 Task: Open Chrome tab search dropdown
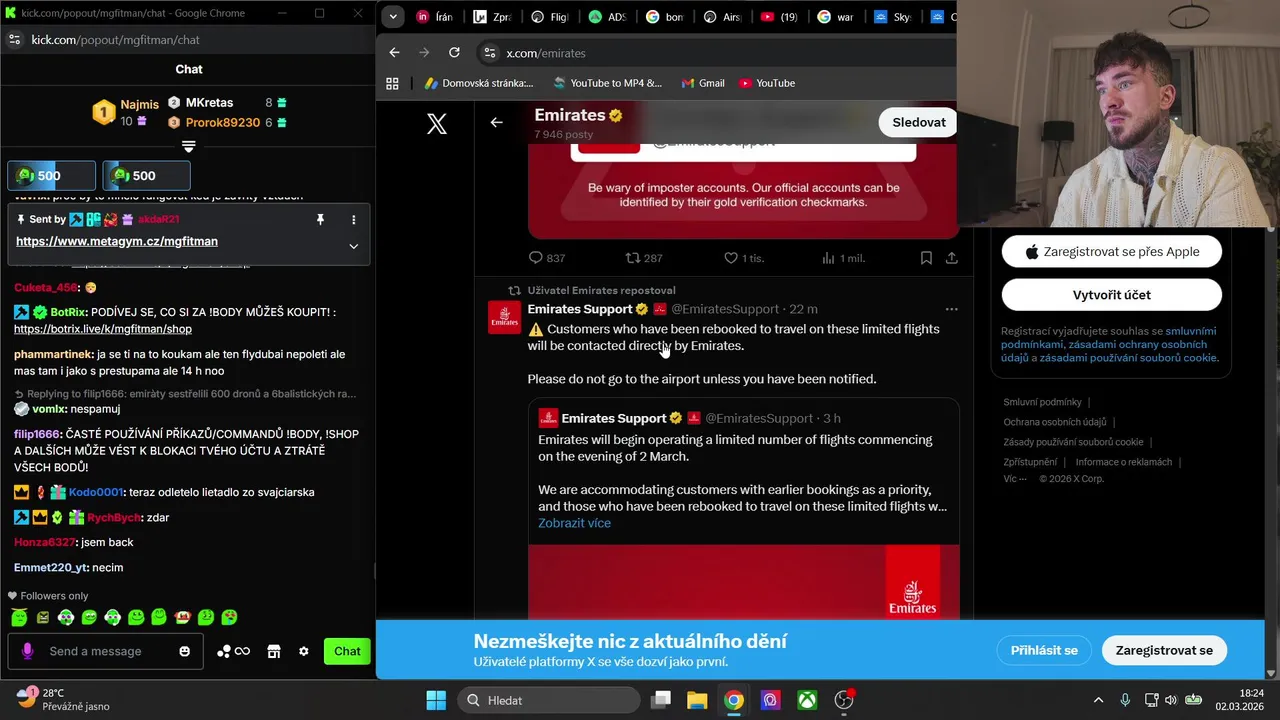[x=393, y=17]
